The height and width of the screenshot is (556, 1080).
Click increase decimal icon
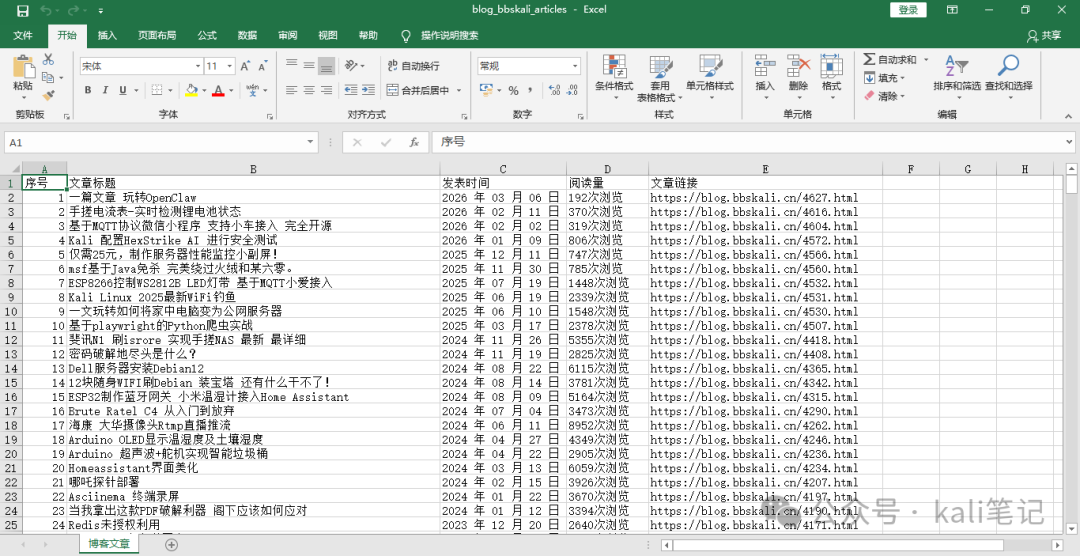tap(554, 90)
